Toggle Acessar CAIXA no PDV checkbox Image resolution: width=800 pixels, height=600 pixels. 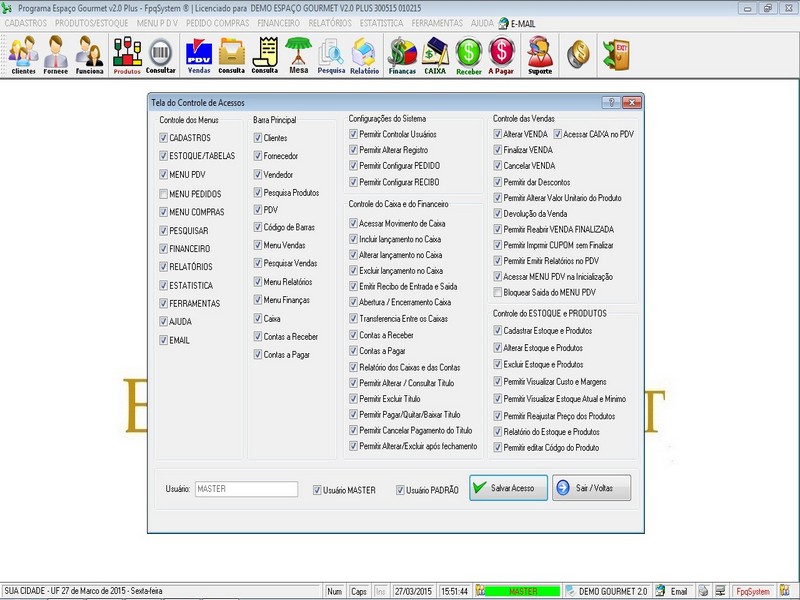pyautogui.click(x=558, y=134)
